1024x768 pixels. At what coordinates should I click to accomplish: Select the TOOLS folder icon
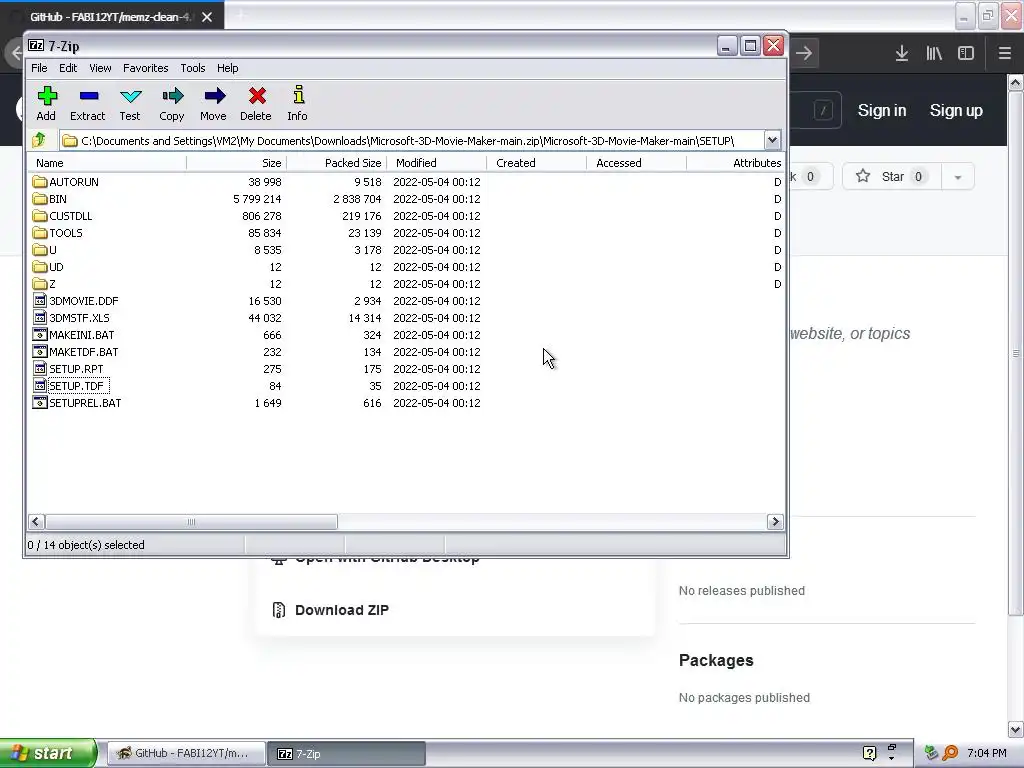point(40,232)
